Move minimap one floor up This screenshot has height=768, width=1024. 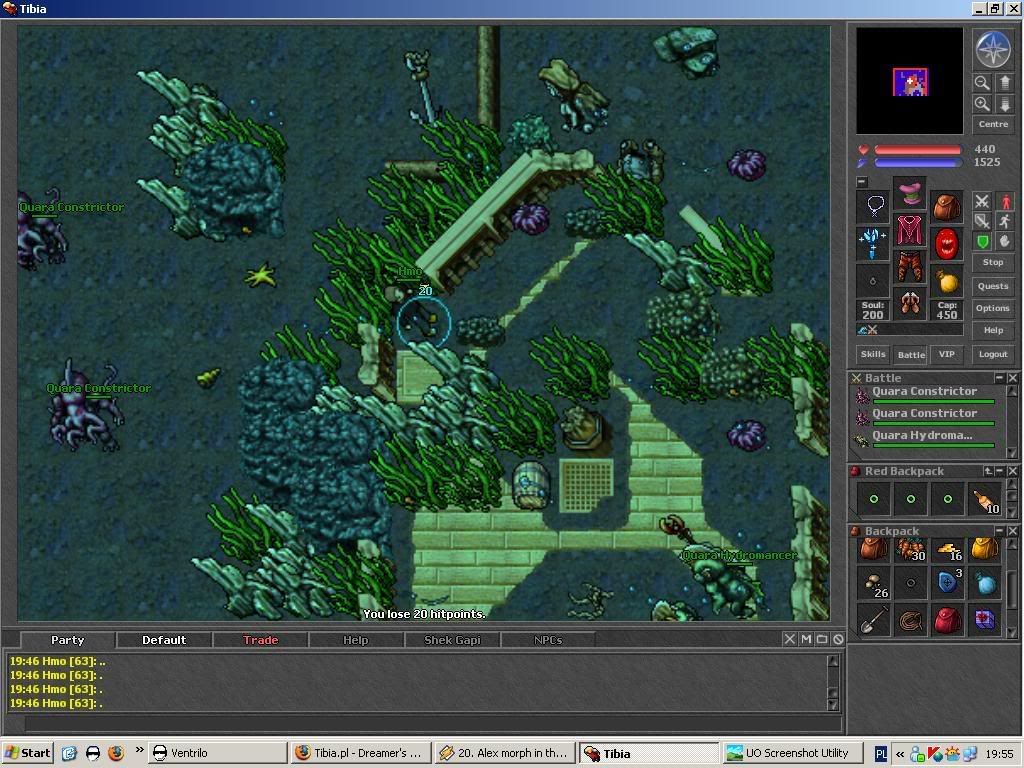point(1004,83)
